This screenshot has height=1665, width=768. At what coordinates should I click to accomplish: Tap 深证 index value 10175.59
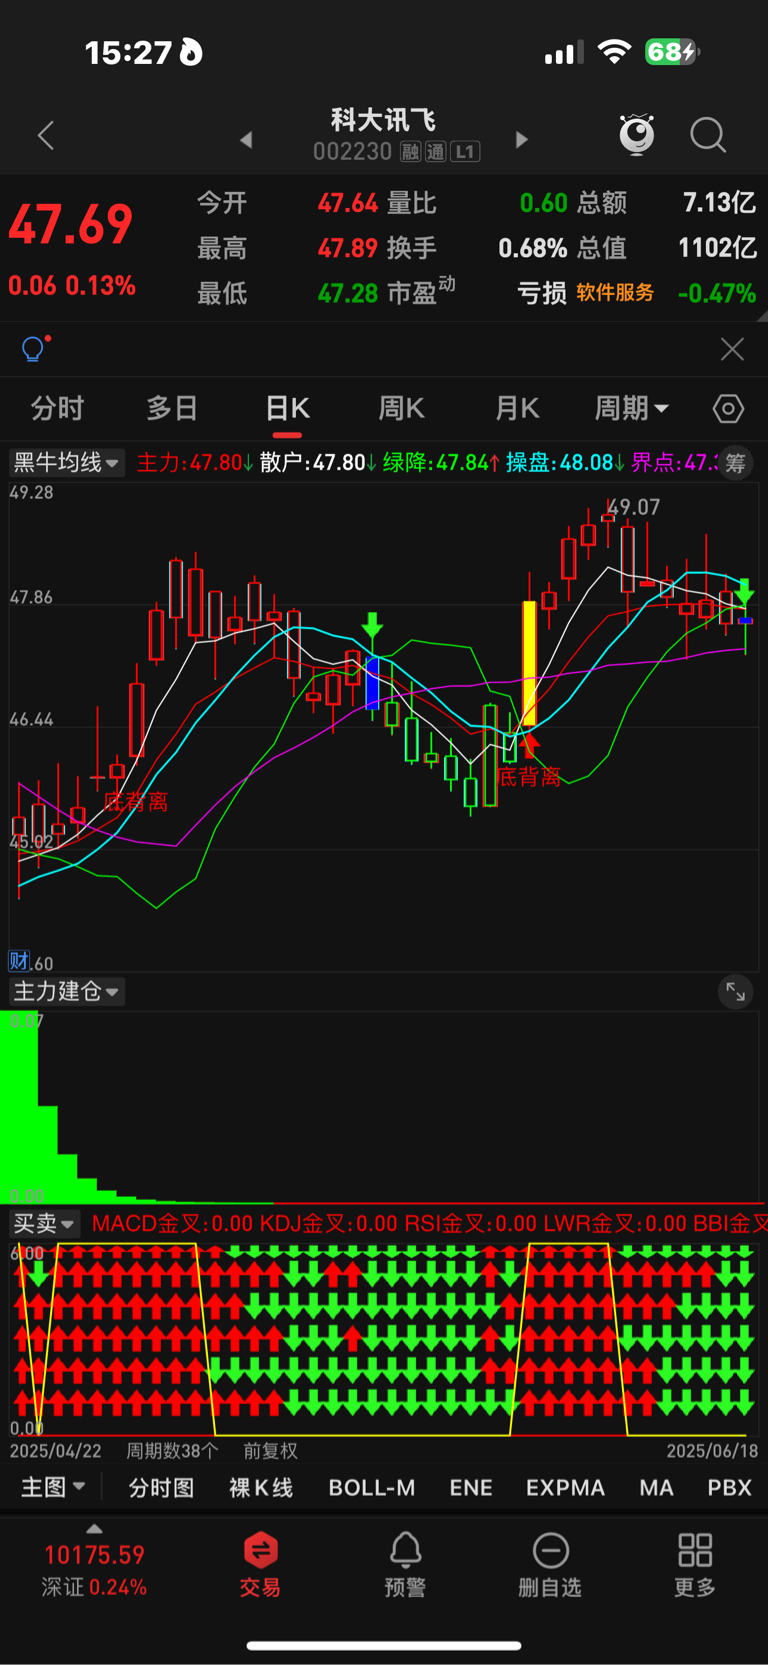(x=94, y=1555)
